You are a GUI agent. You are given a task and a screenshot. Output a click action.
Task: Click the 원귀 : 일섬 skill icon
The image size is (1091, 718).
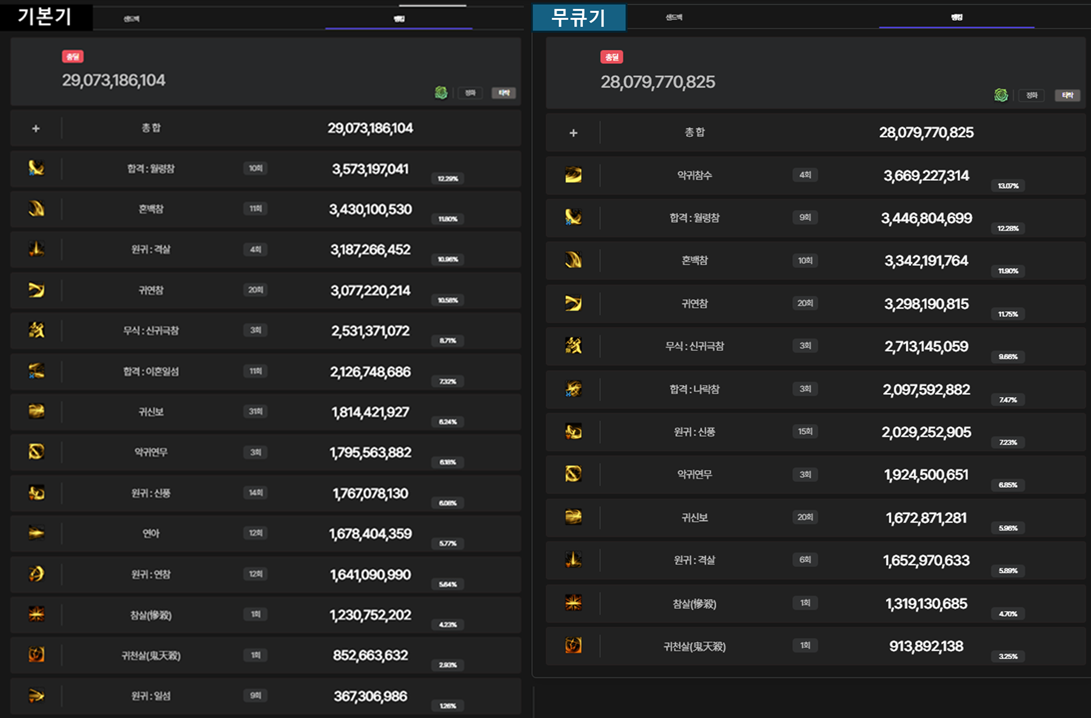pyautogui.click(x=37, y=695)
